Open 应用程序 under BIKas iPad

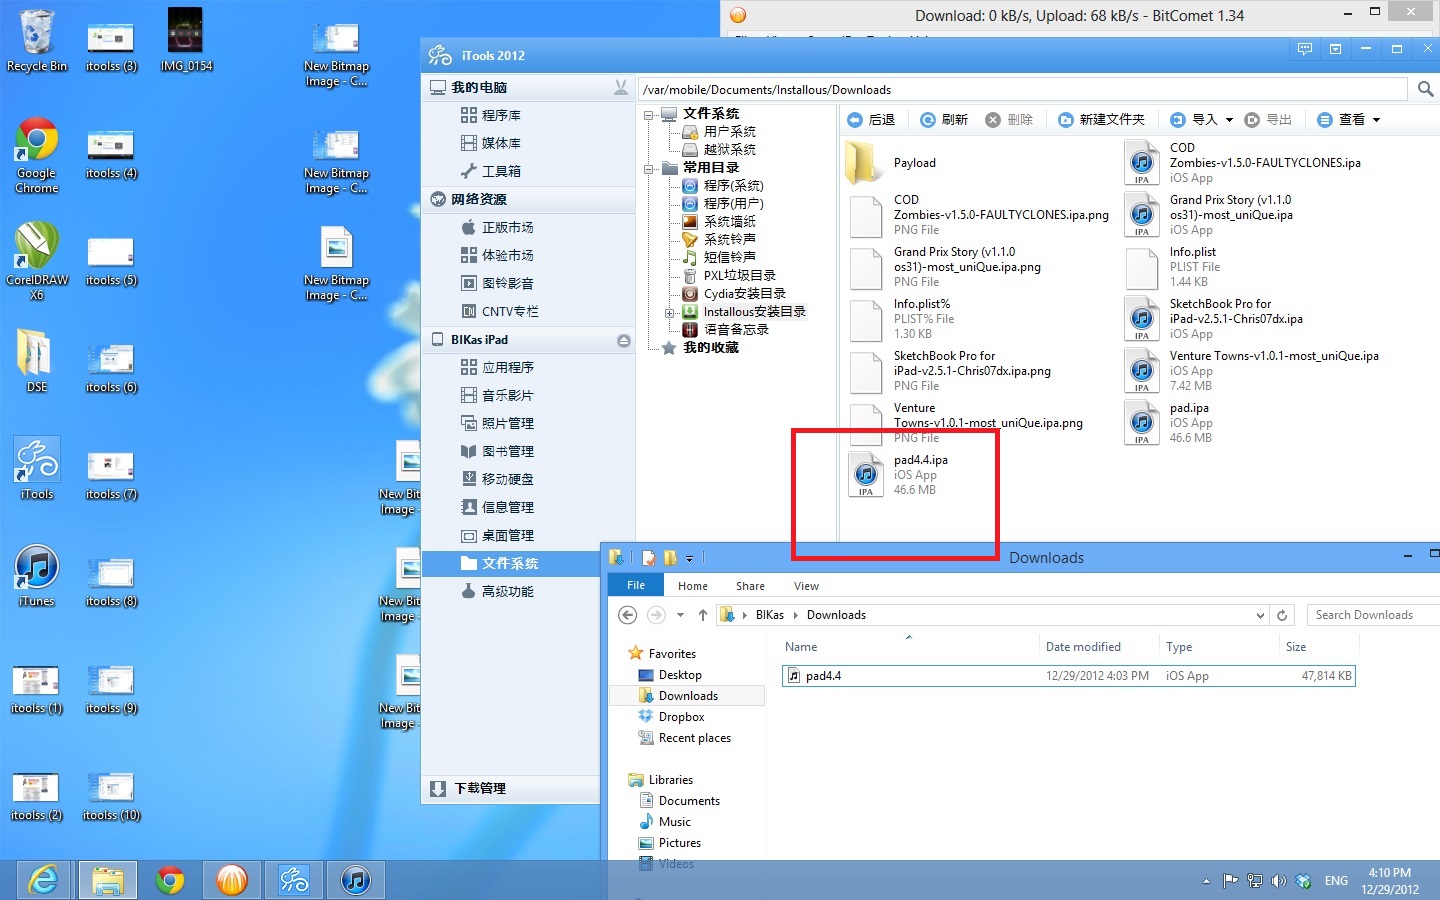pos(497,367)
